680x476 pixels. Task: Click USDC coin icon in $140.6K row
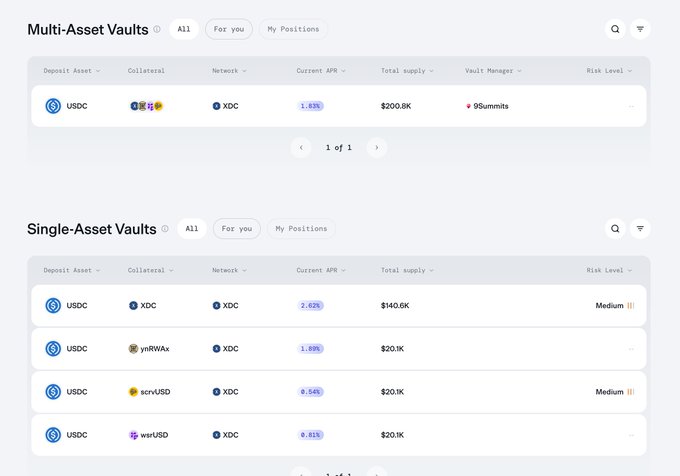pos(53,305)
